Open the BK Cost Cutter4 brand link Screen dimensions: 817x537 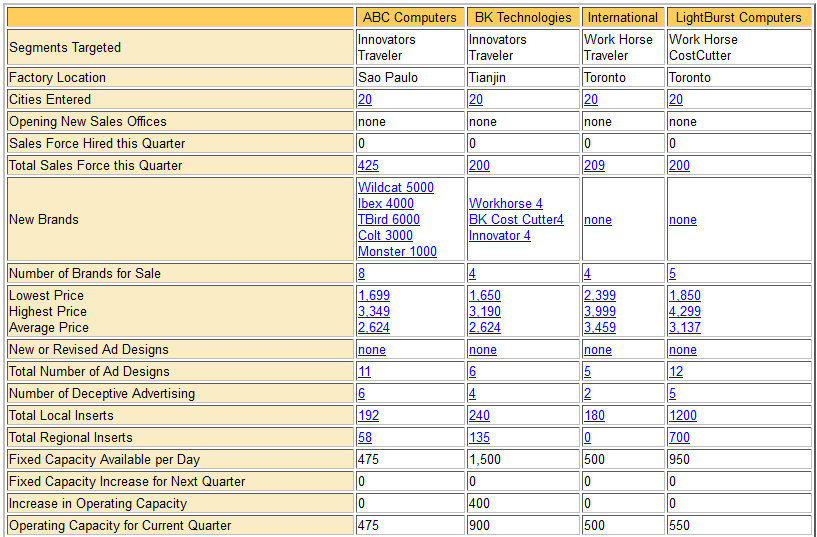[516, 219]
